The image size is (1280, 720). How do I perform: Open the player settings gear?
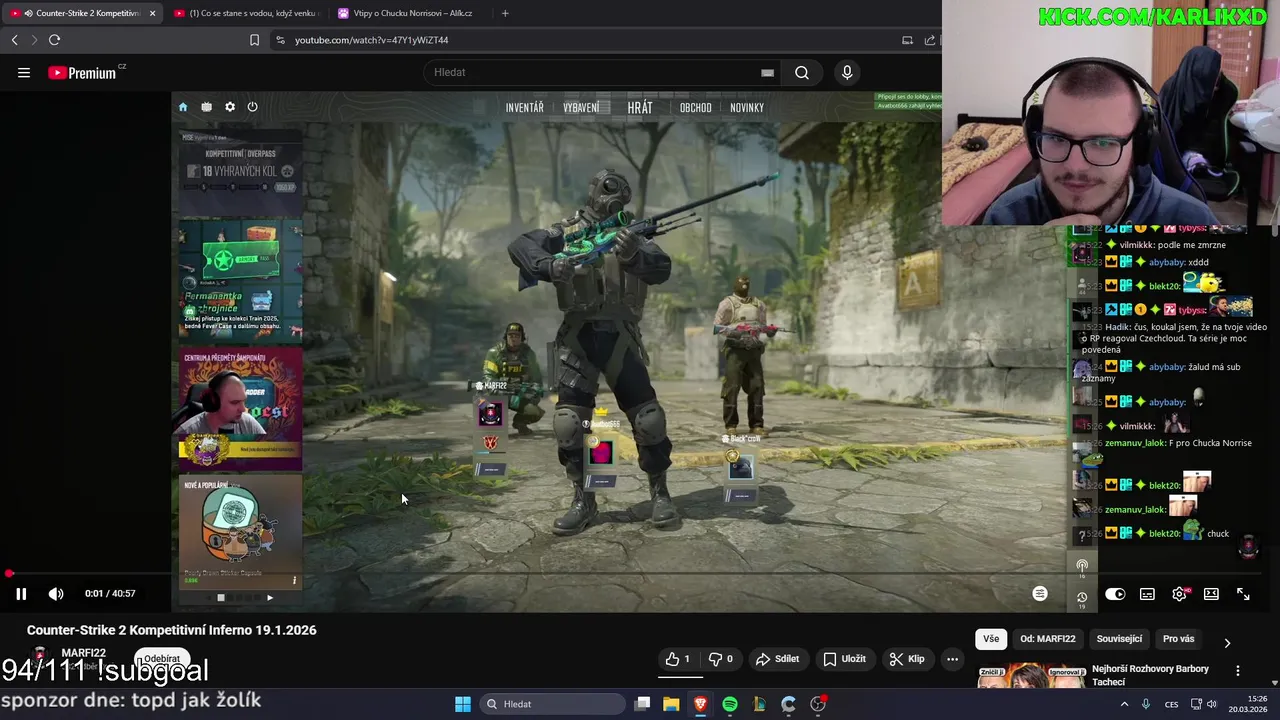(x=1180, y=594)
